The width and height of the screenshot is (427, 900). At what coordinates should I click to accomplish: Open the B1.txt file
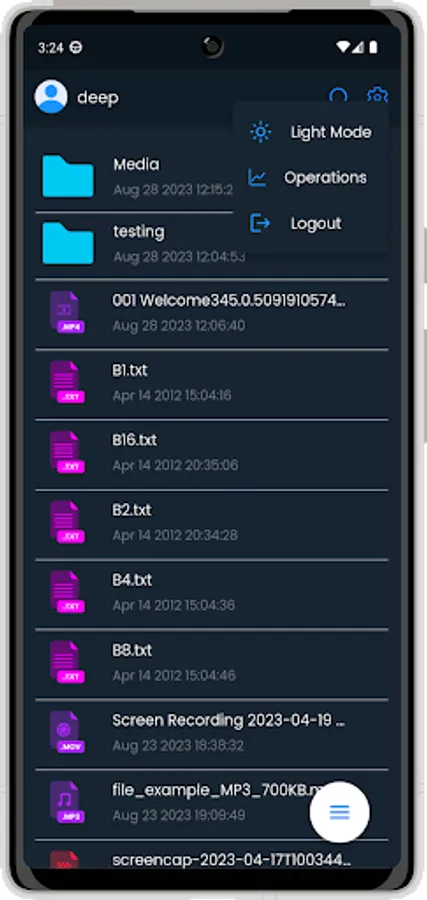click(x=212, y=383)
